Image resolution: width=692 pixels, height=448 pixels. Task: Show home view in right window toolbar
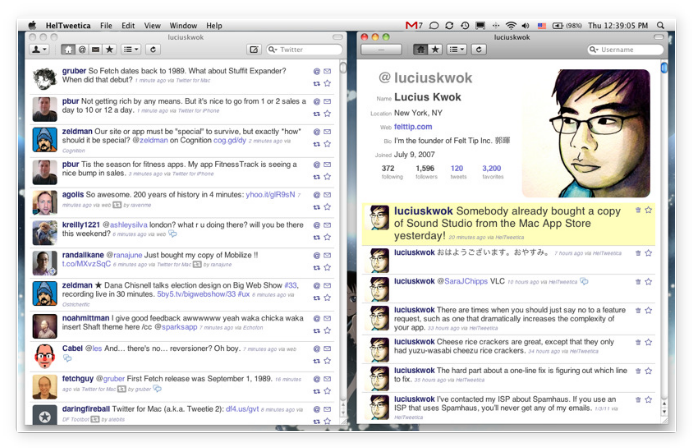click(420, 49)
